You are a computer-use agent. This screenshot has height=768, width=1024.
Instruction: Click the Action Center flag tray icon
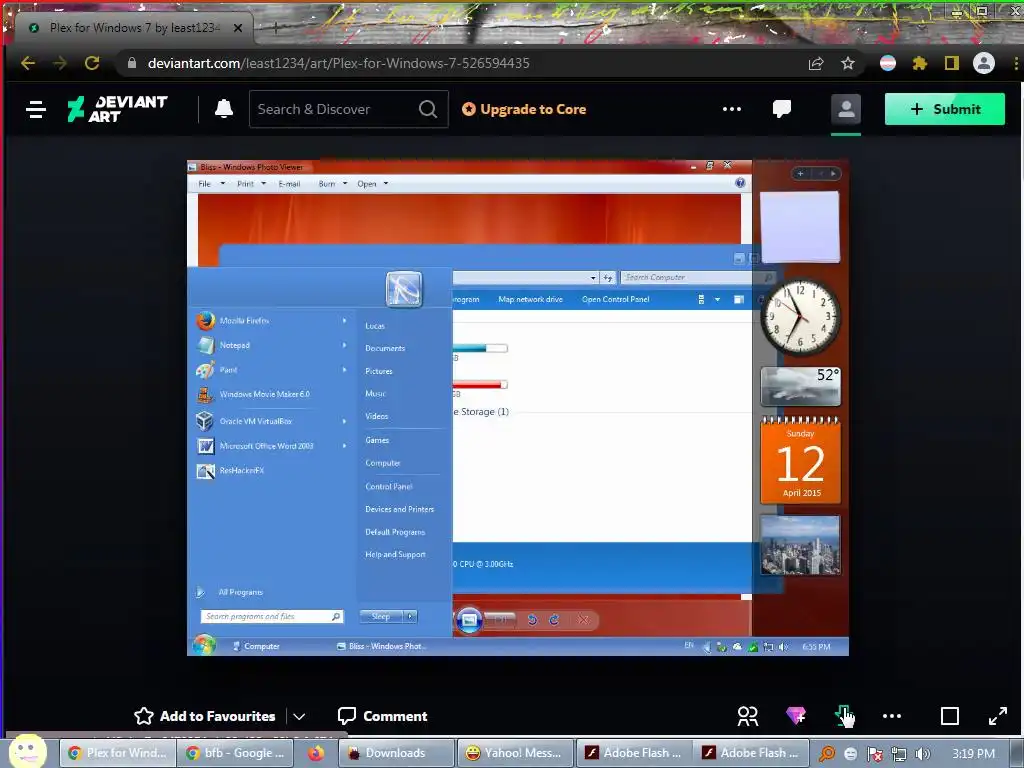coord(874,754)
